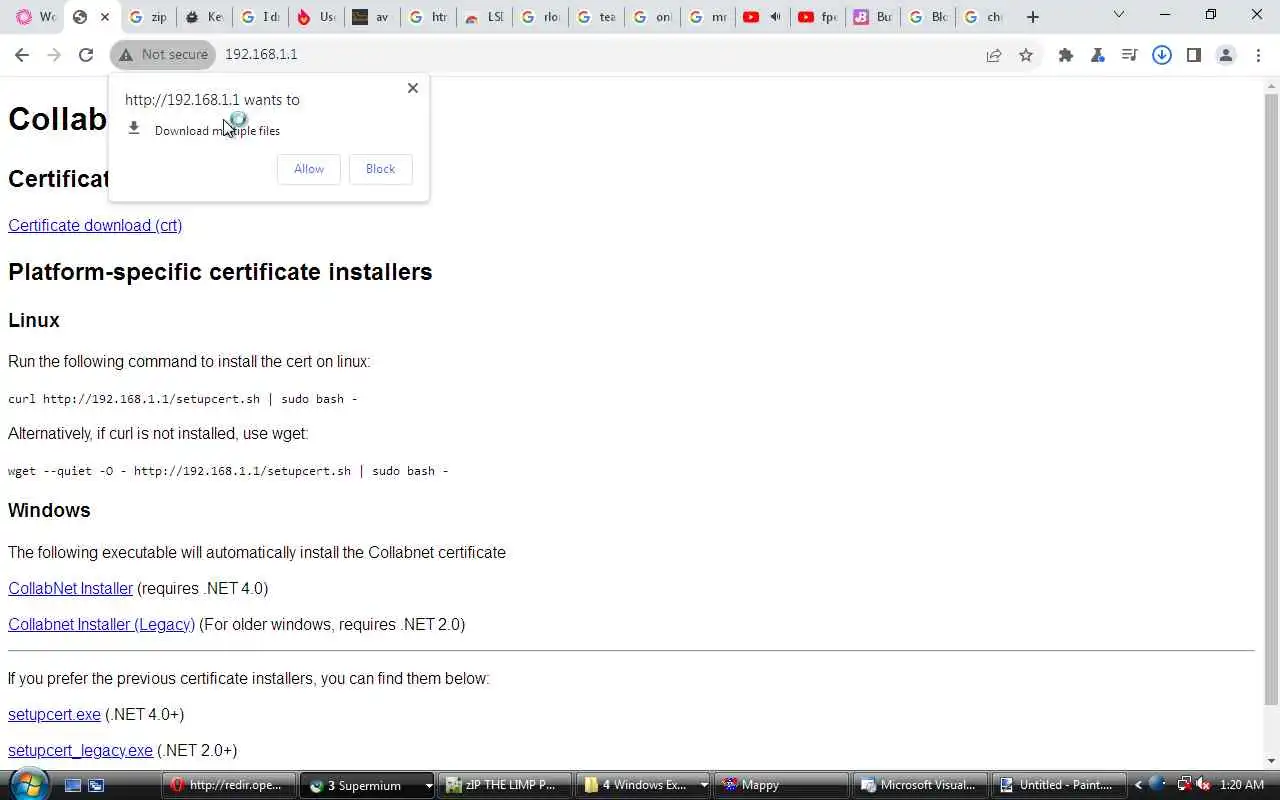Screen dimensions: 1280x800
Task: Toggle the side panel icon
Action: click(1194, 55)
